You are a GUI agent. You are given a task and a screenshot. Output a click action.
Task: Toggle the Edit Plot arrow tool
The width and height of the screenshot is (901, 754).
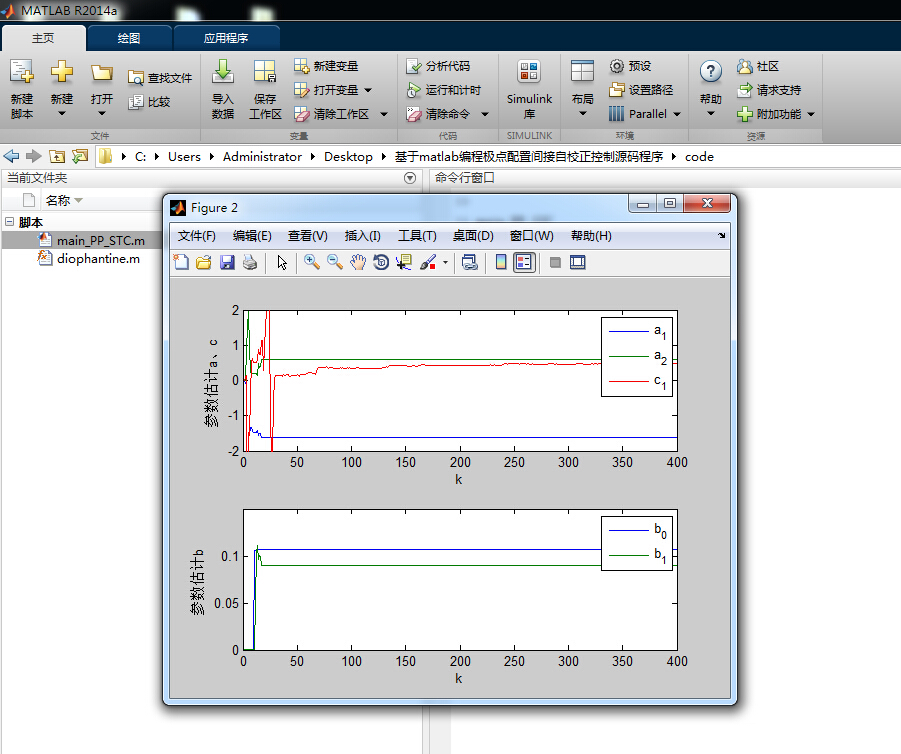click(x=282, y=263)
